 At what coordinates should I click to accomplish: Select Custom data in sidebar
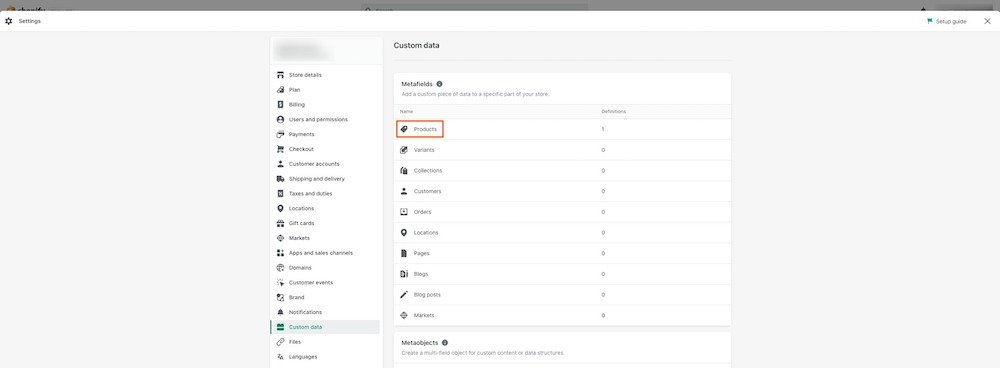(325, 327)
